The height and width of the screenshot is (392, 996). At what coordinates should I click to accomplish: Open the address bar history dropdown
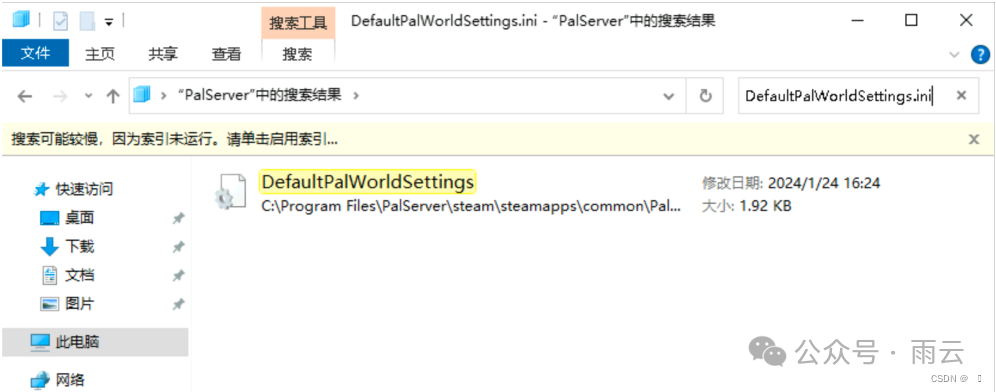668,96
